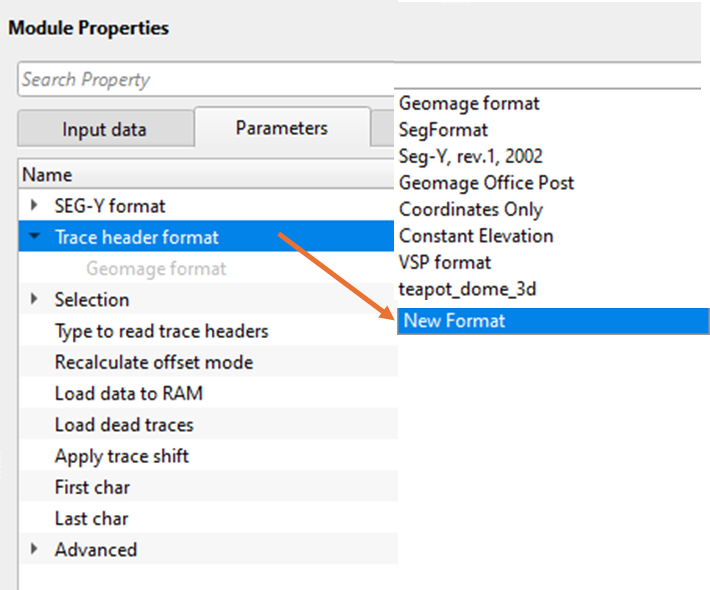710x590 pixels.
Task: Click the New Format entry
Action: pos(453,321)
